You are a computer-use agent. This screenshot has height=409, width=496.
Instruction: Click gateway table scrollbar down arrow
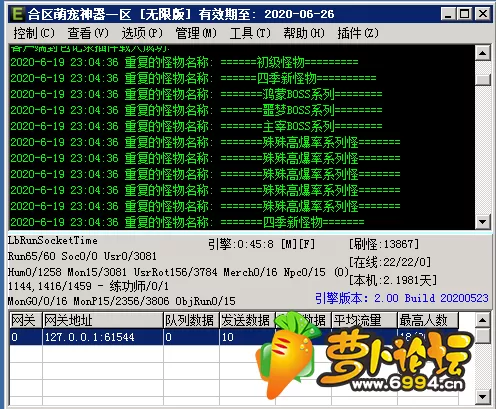[x=483, y=397]
